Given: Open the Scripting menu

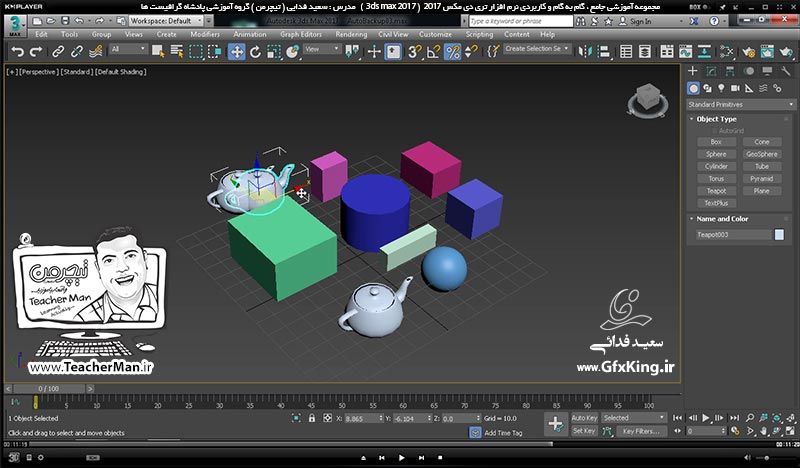Looking at the screenshot, I should coord(479,34).
